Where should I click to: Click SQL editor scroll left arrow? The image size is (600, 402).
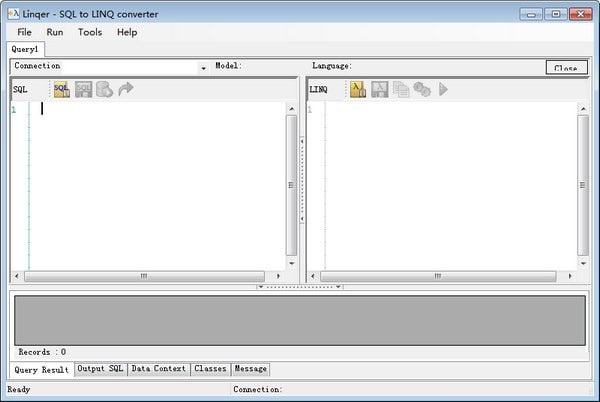point(16,276)
